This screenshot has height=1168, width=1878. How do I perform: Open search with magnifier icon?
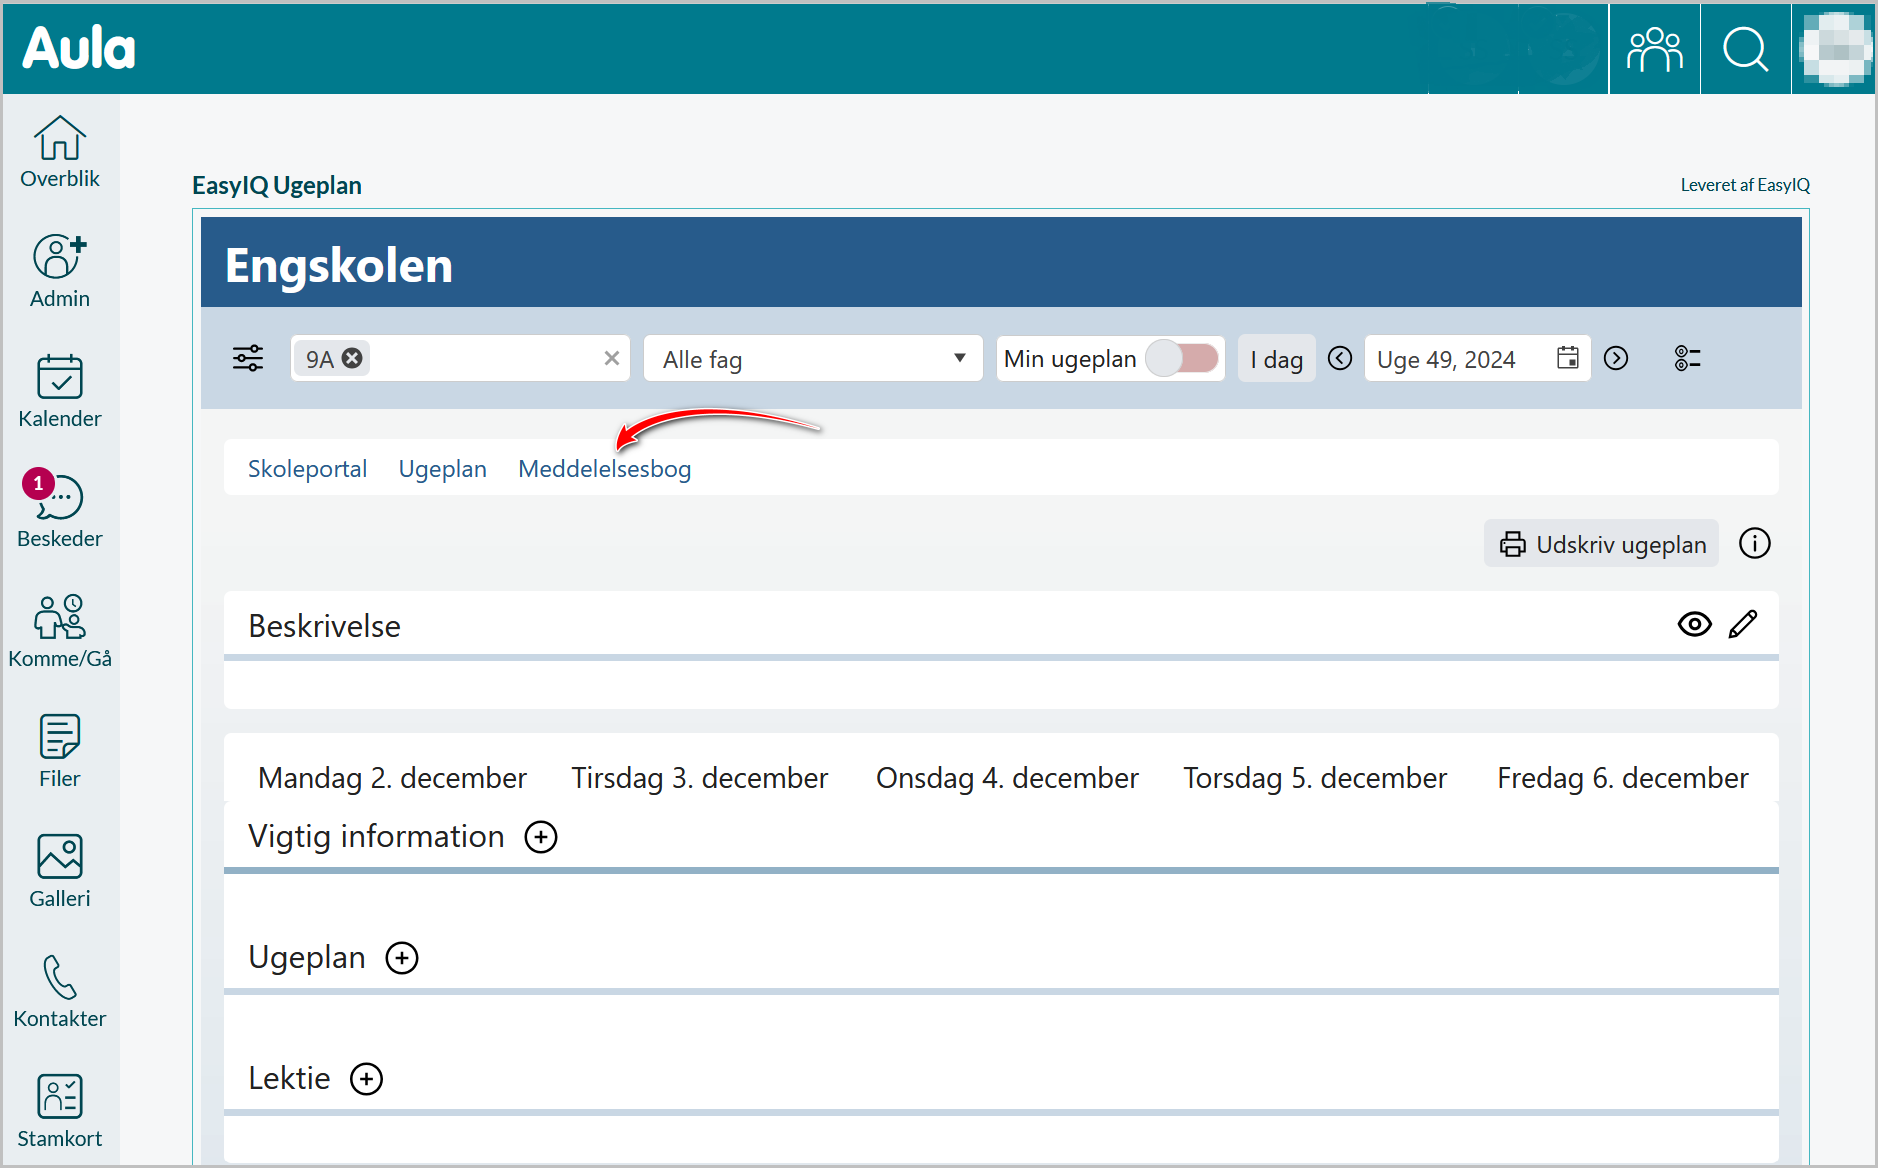[1746, 49]
